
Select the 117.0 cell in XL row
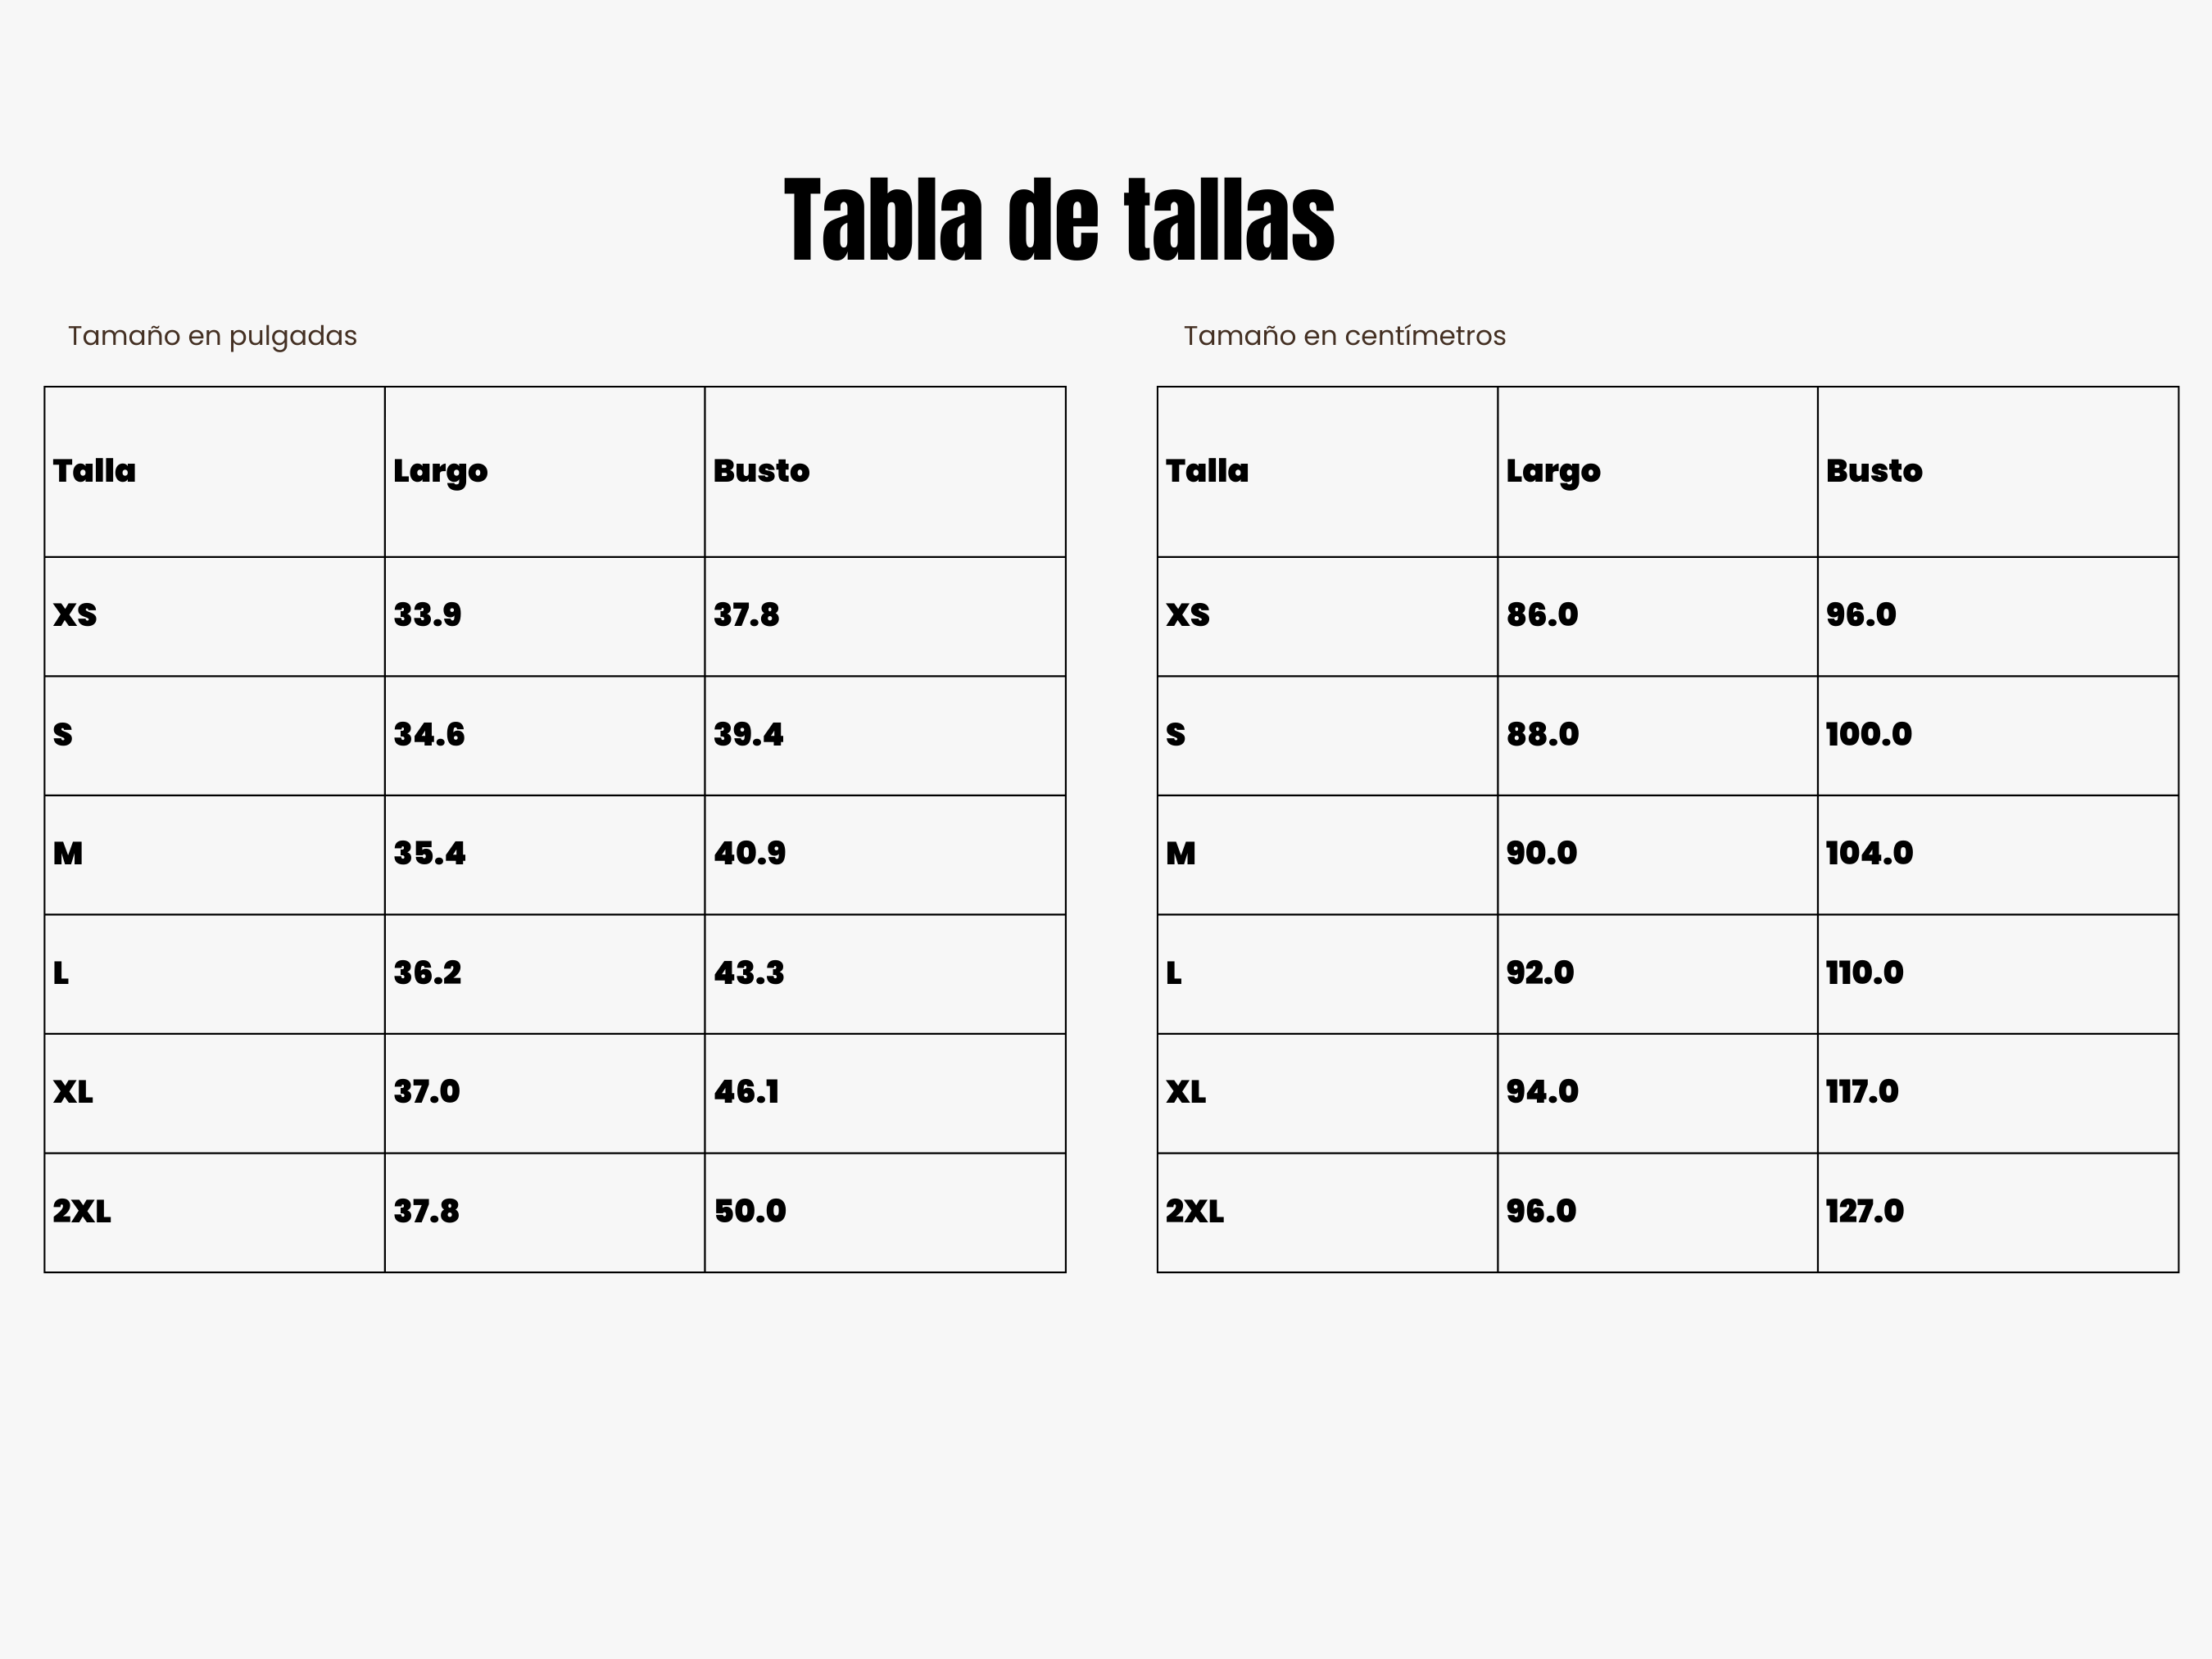1862,1092
